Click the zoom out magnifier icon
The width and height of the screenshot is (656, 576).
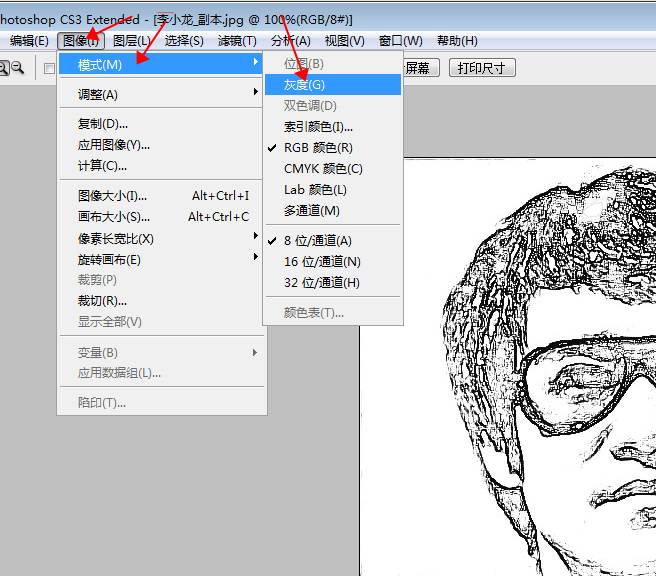click(x=17, y=68)
